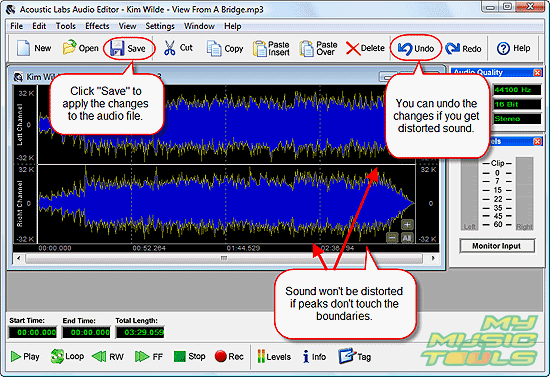This screenshot has height=377, width=550.
Task: Undo the last change
Action: point(416,48)
